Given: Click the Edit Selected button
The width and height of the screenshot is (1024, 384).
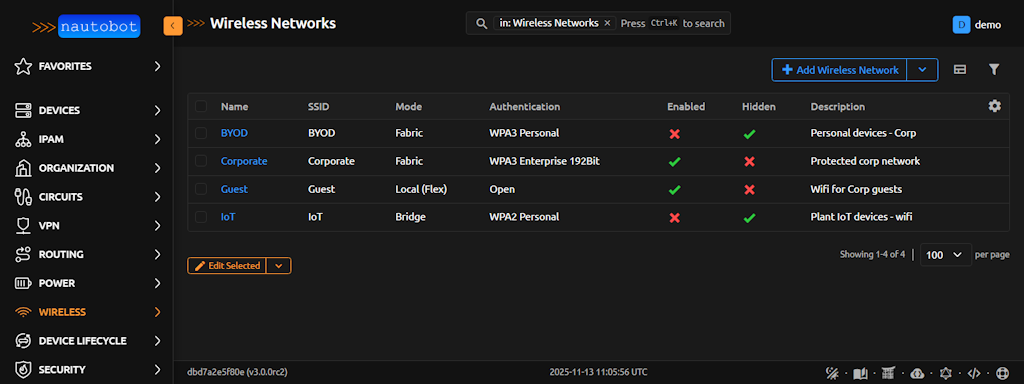Looking at the screenshot, I should [227, 266].
